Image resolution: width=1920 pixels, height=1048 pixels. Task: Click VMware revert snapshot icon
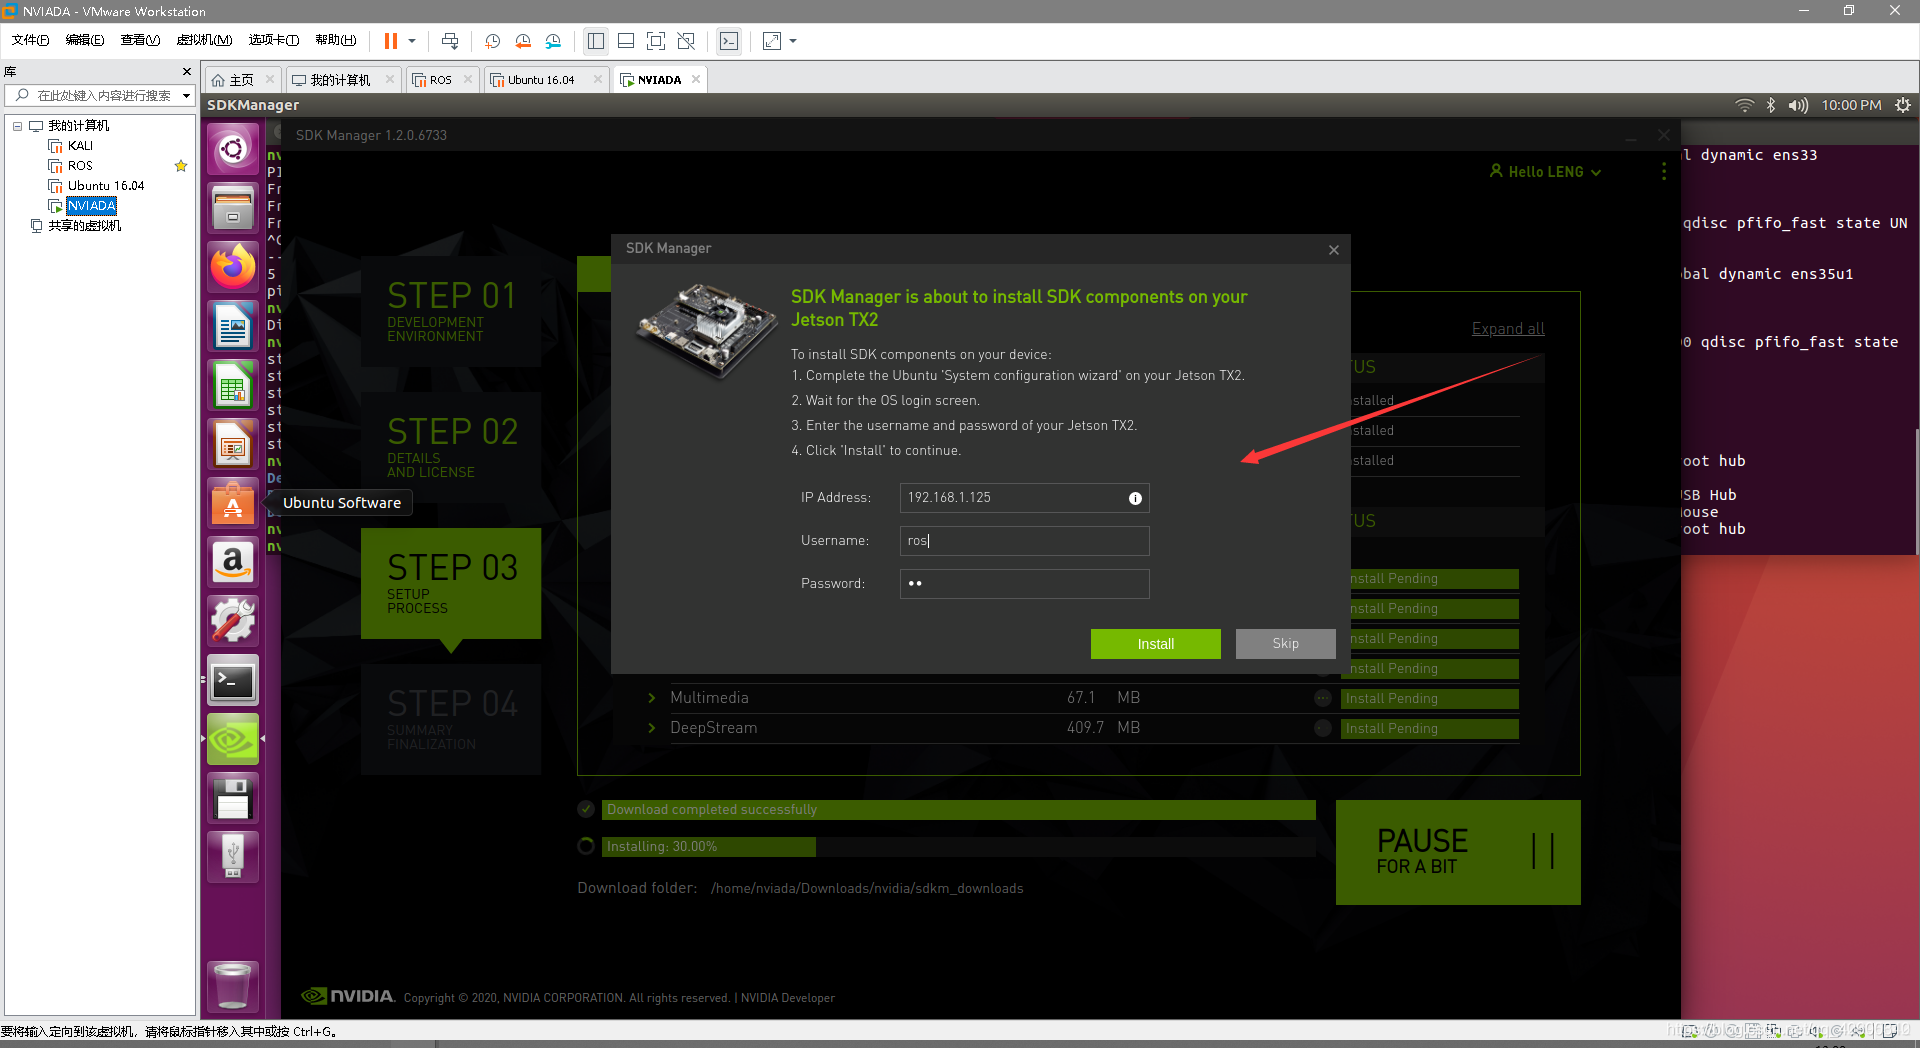tap(523, 41)
